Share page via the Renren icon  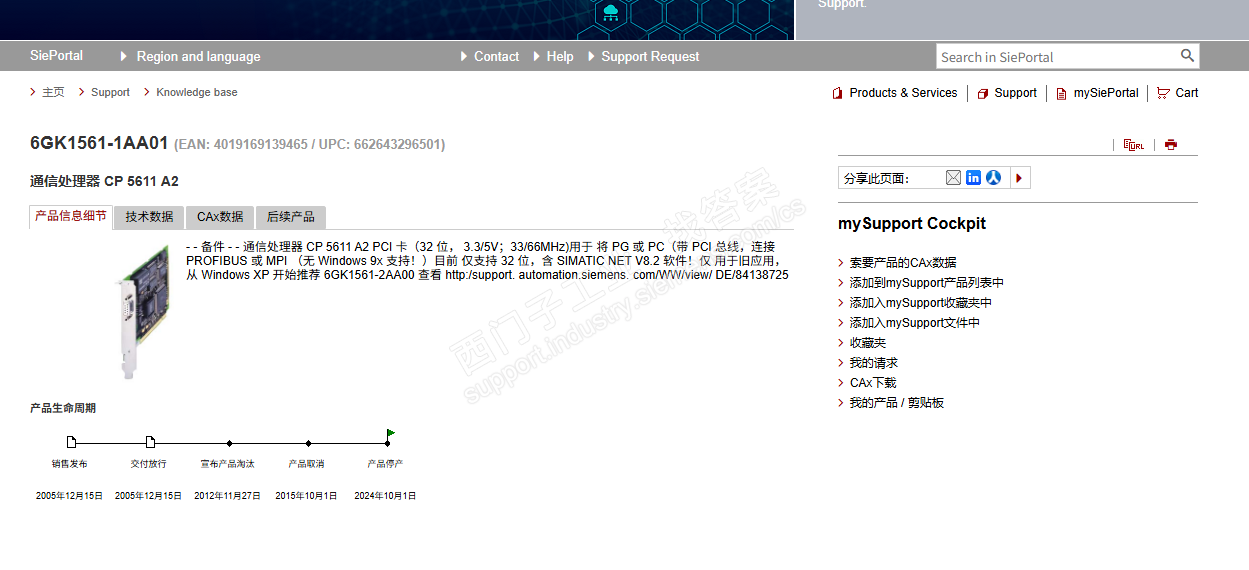click(x=993, y=178)
